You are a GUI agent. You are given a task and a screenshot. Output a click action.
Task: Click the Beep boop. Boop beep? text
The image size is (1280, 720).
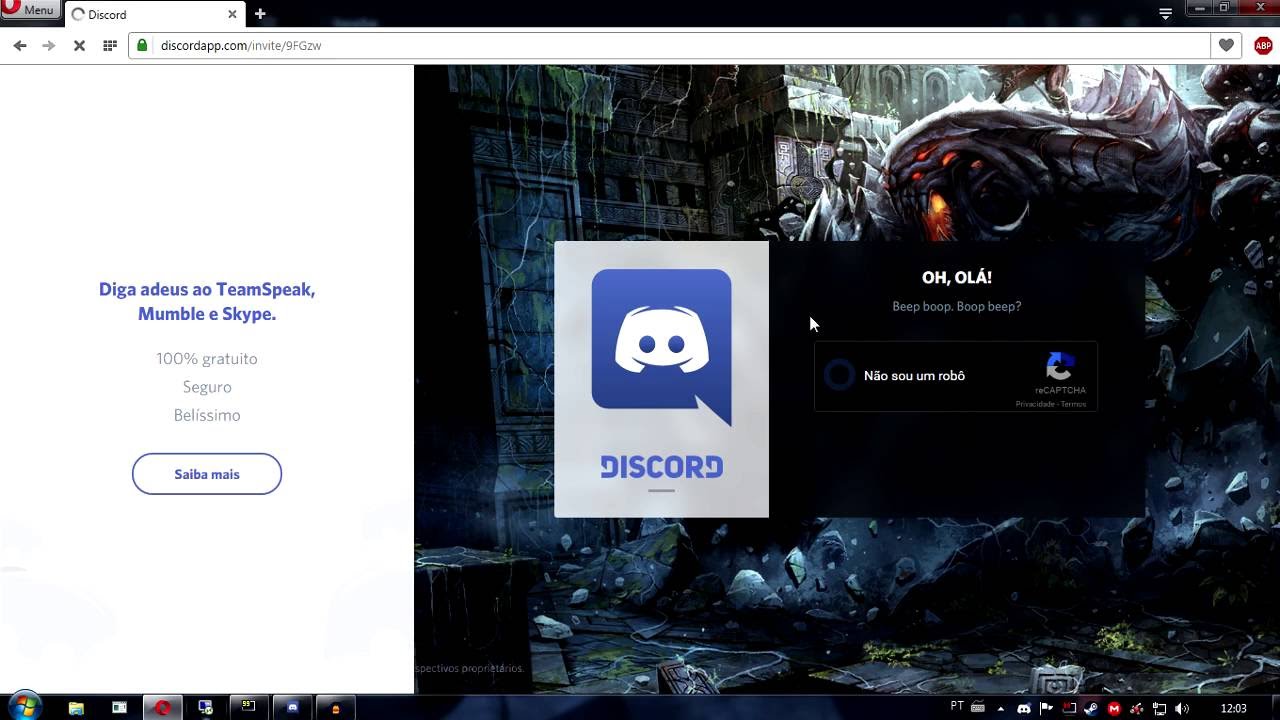957,307
